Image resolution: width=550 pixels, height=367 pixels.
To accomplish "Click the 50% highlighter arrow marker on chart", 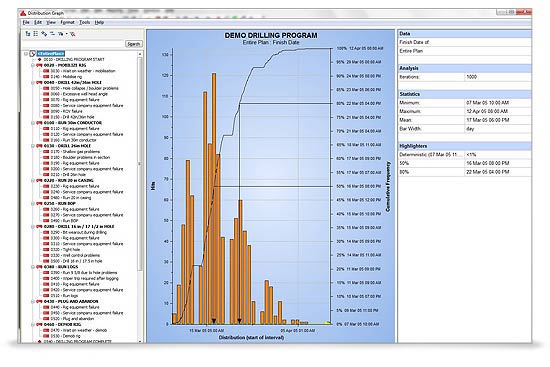I will coord(214,321).
